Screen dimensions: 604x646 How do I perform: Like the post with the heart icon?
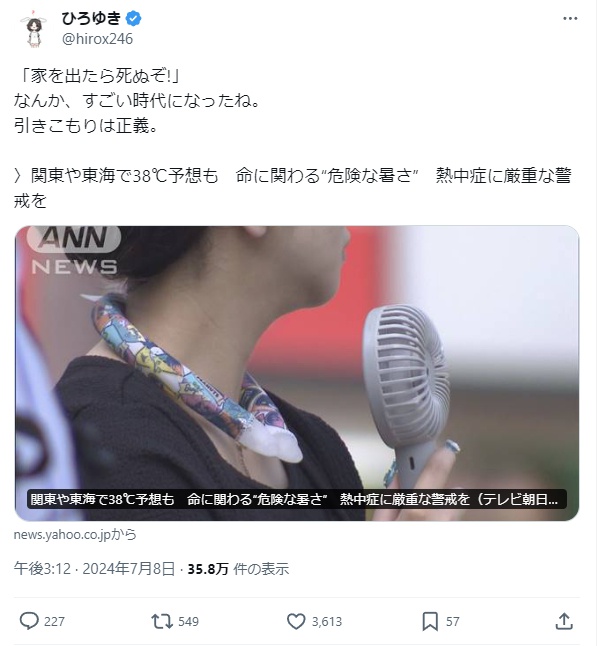[x=296, y=621]
